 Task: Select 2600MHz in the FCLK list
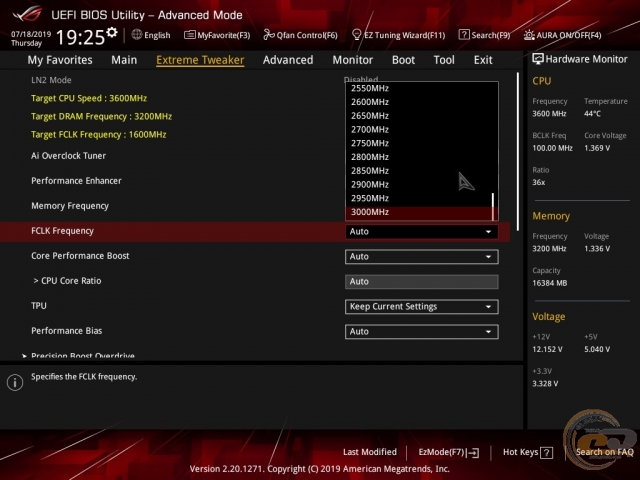pos(419,102)
